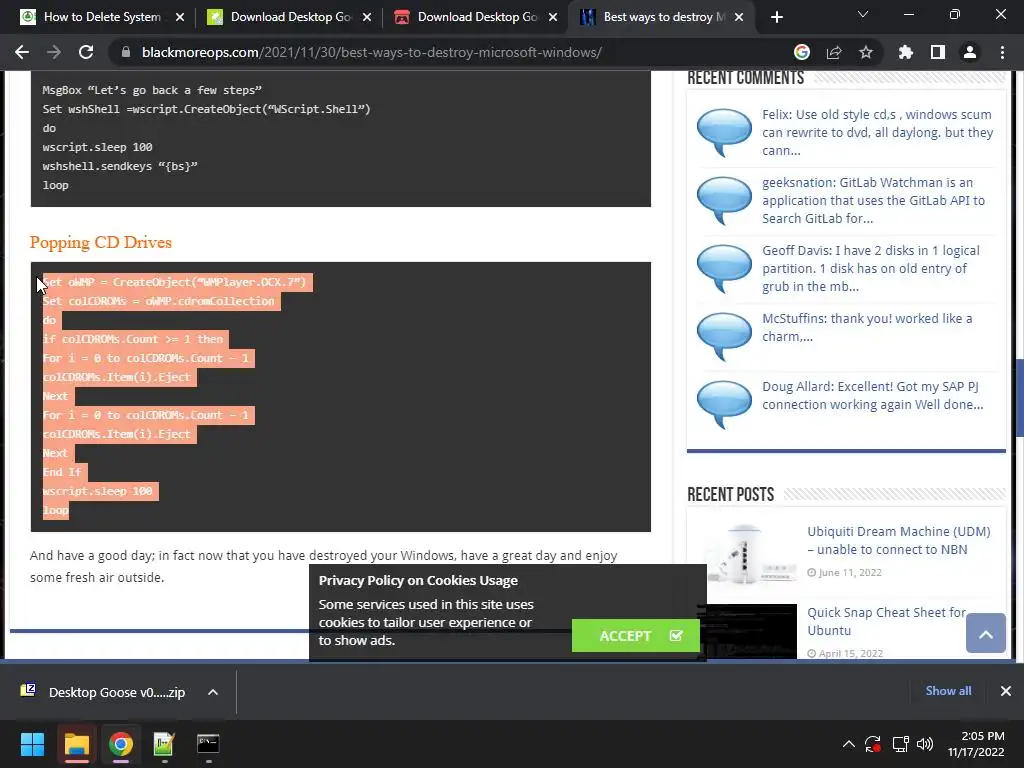Image resolution: width=1024 pixels, height=768 pixels.
Task: Click wshshell.sendkeys line in code block
Action: 120,166
